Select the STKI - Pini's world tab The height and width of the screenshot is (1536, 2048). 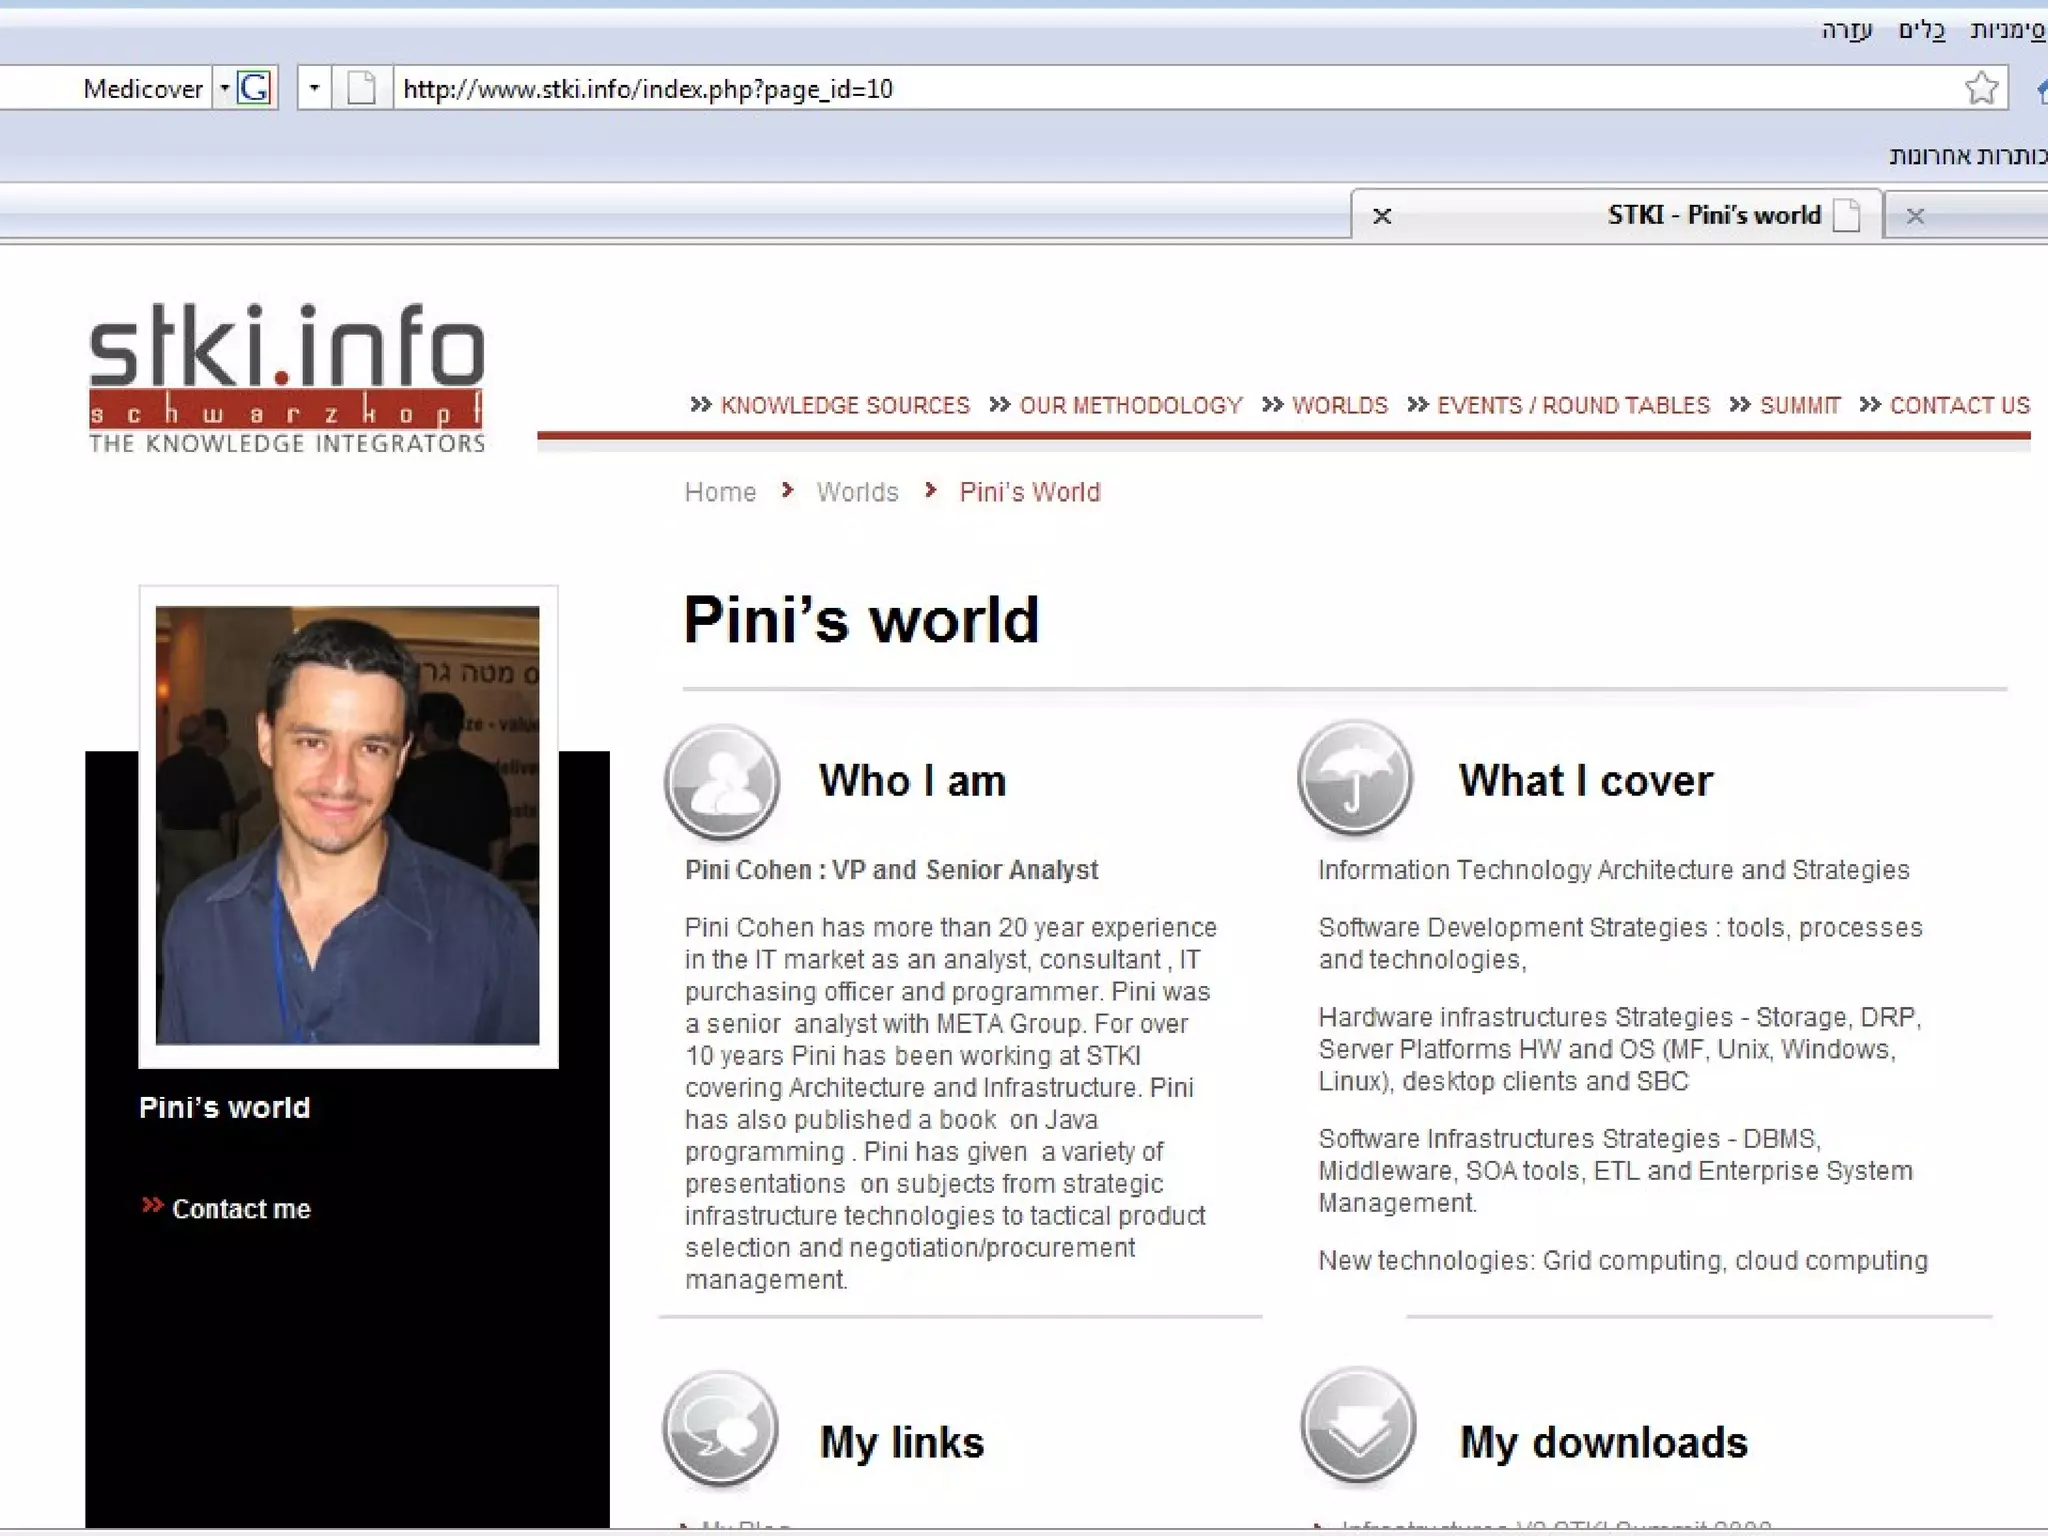click(1713, 215)
